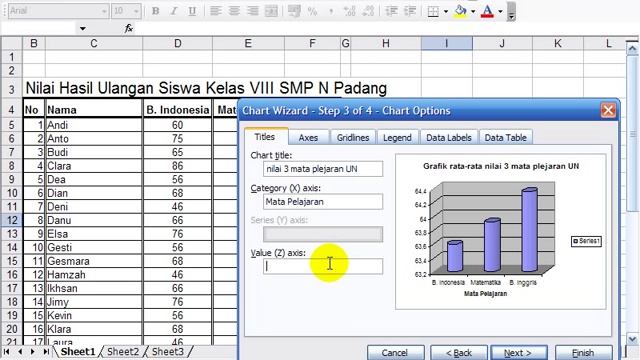Open the font name dropdown
This screenshot has width=640, height=360.
click(x=104, y=11)
